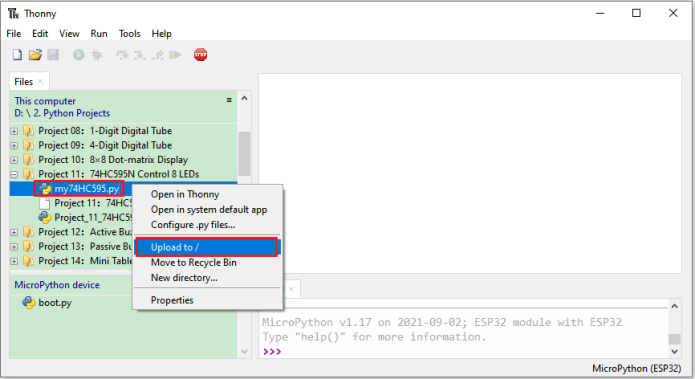Viewport: 695px width, 379px height.
Task: Click the Step into toolbar icon
Action: [140, 55]
